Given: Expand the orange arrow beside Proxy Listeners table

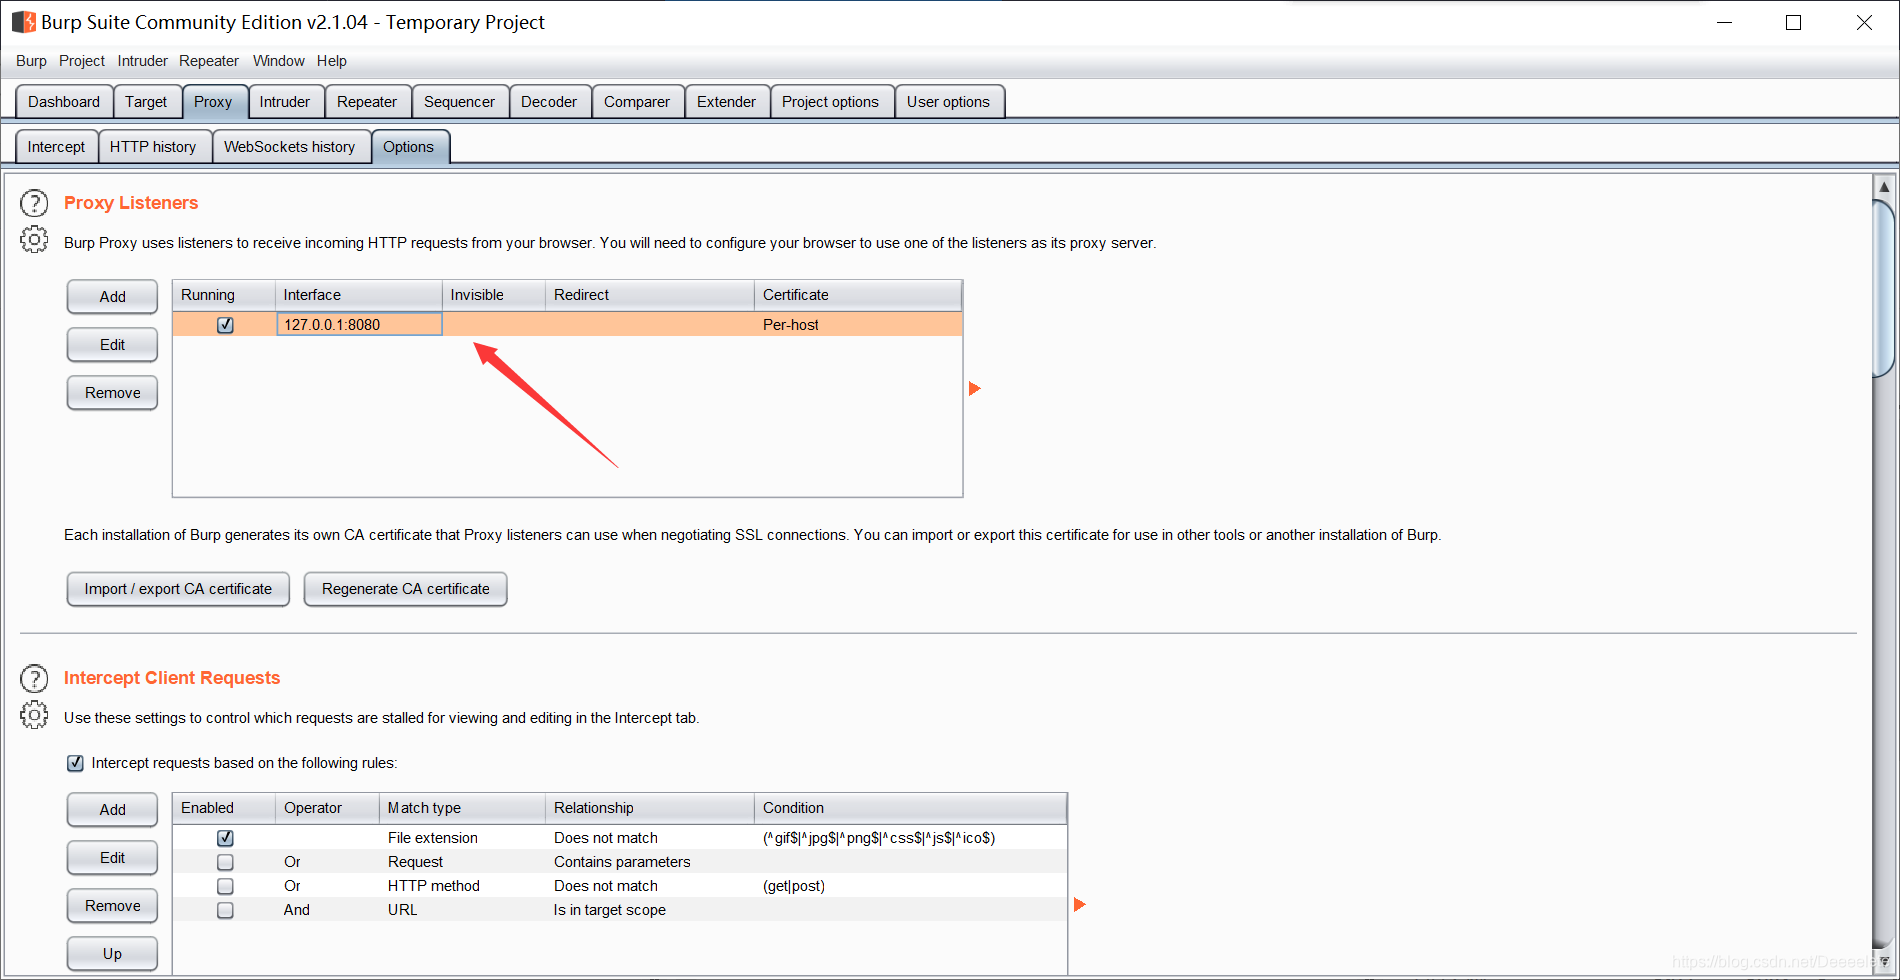Looking at the screenshot, I should tap(975, 388).
